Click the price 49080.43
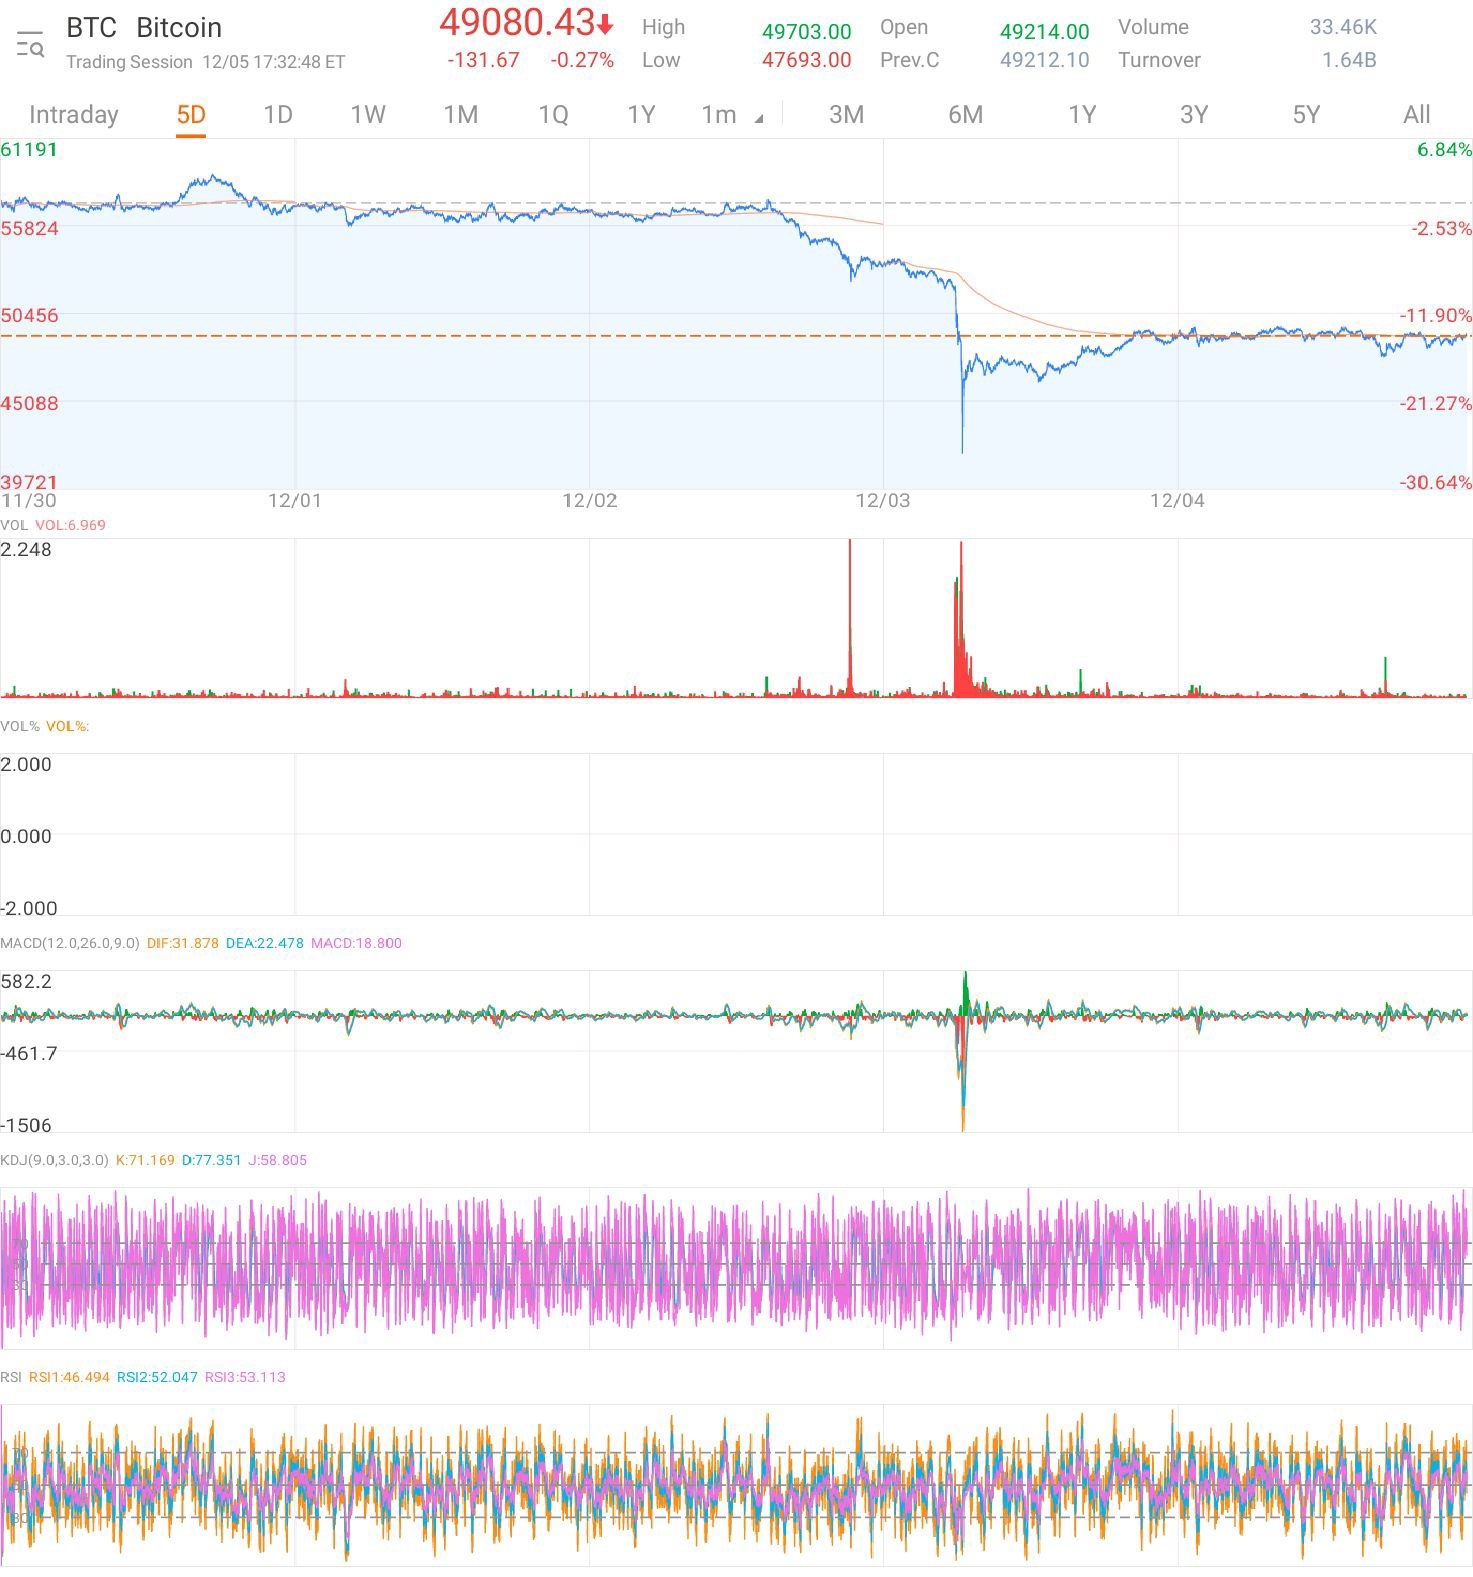Image resolution: width=1473 pixels, height=1577 pixels. [x=517, y=22]
